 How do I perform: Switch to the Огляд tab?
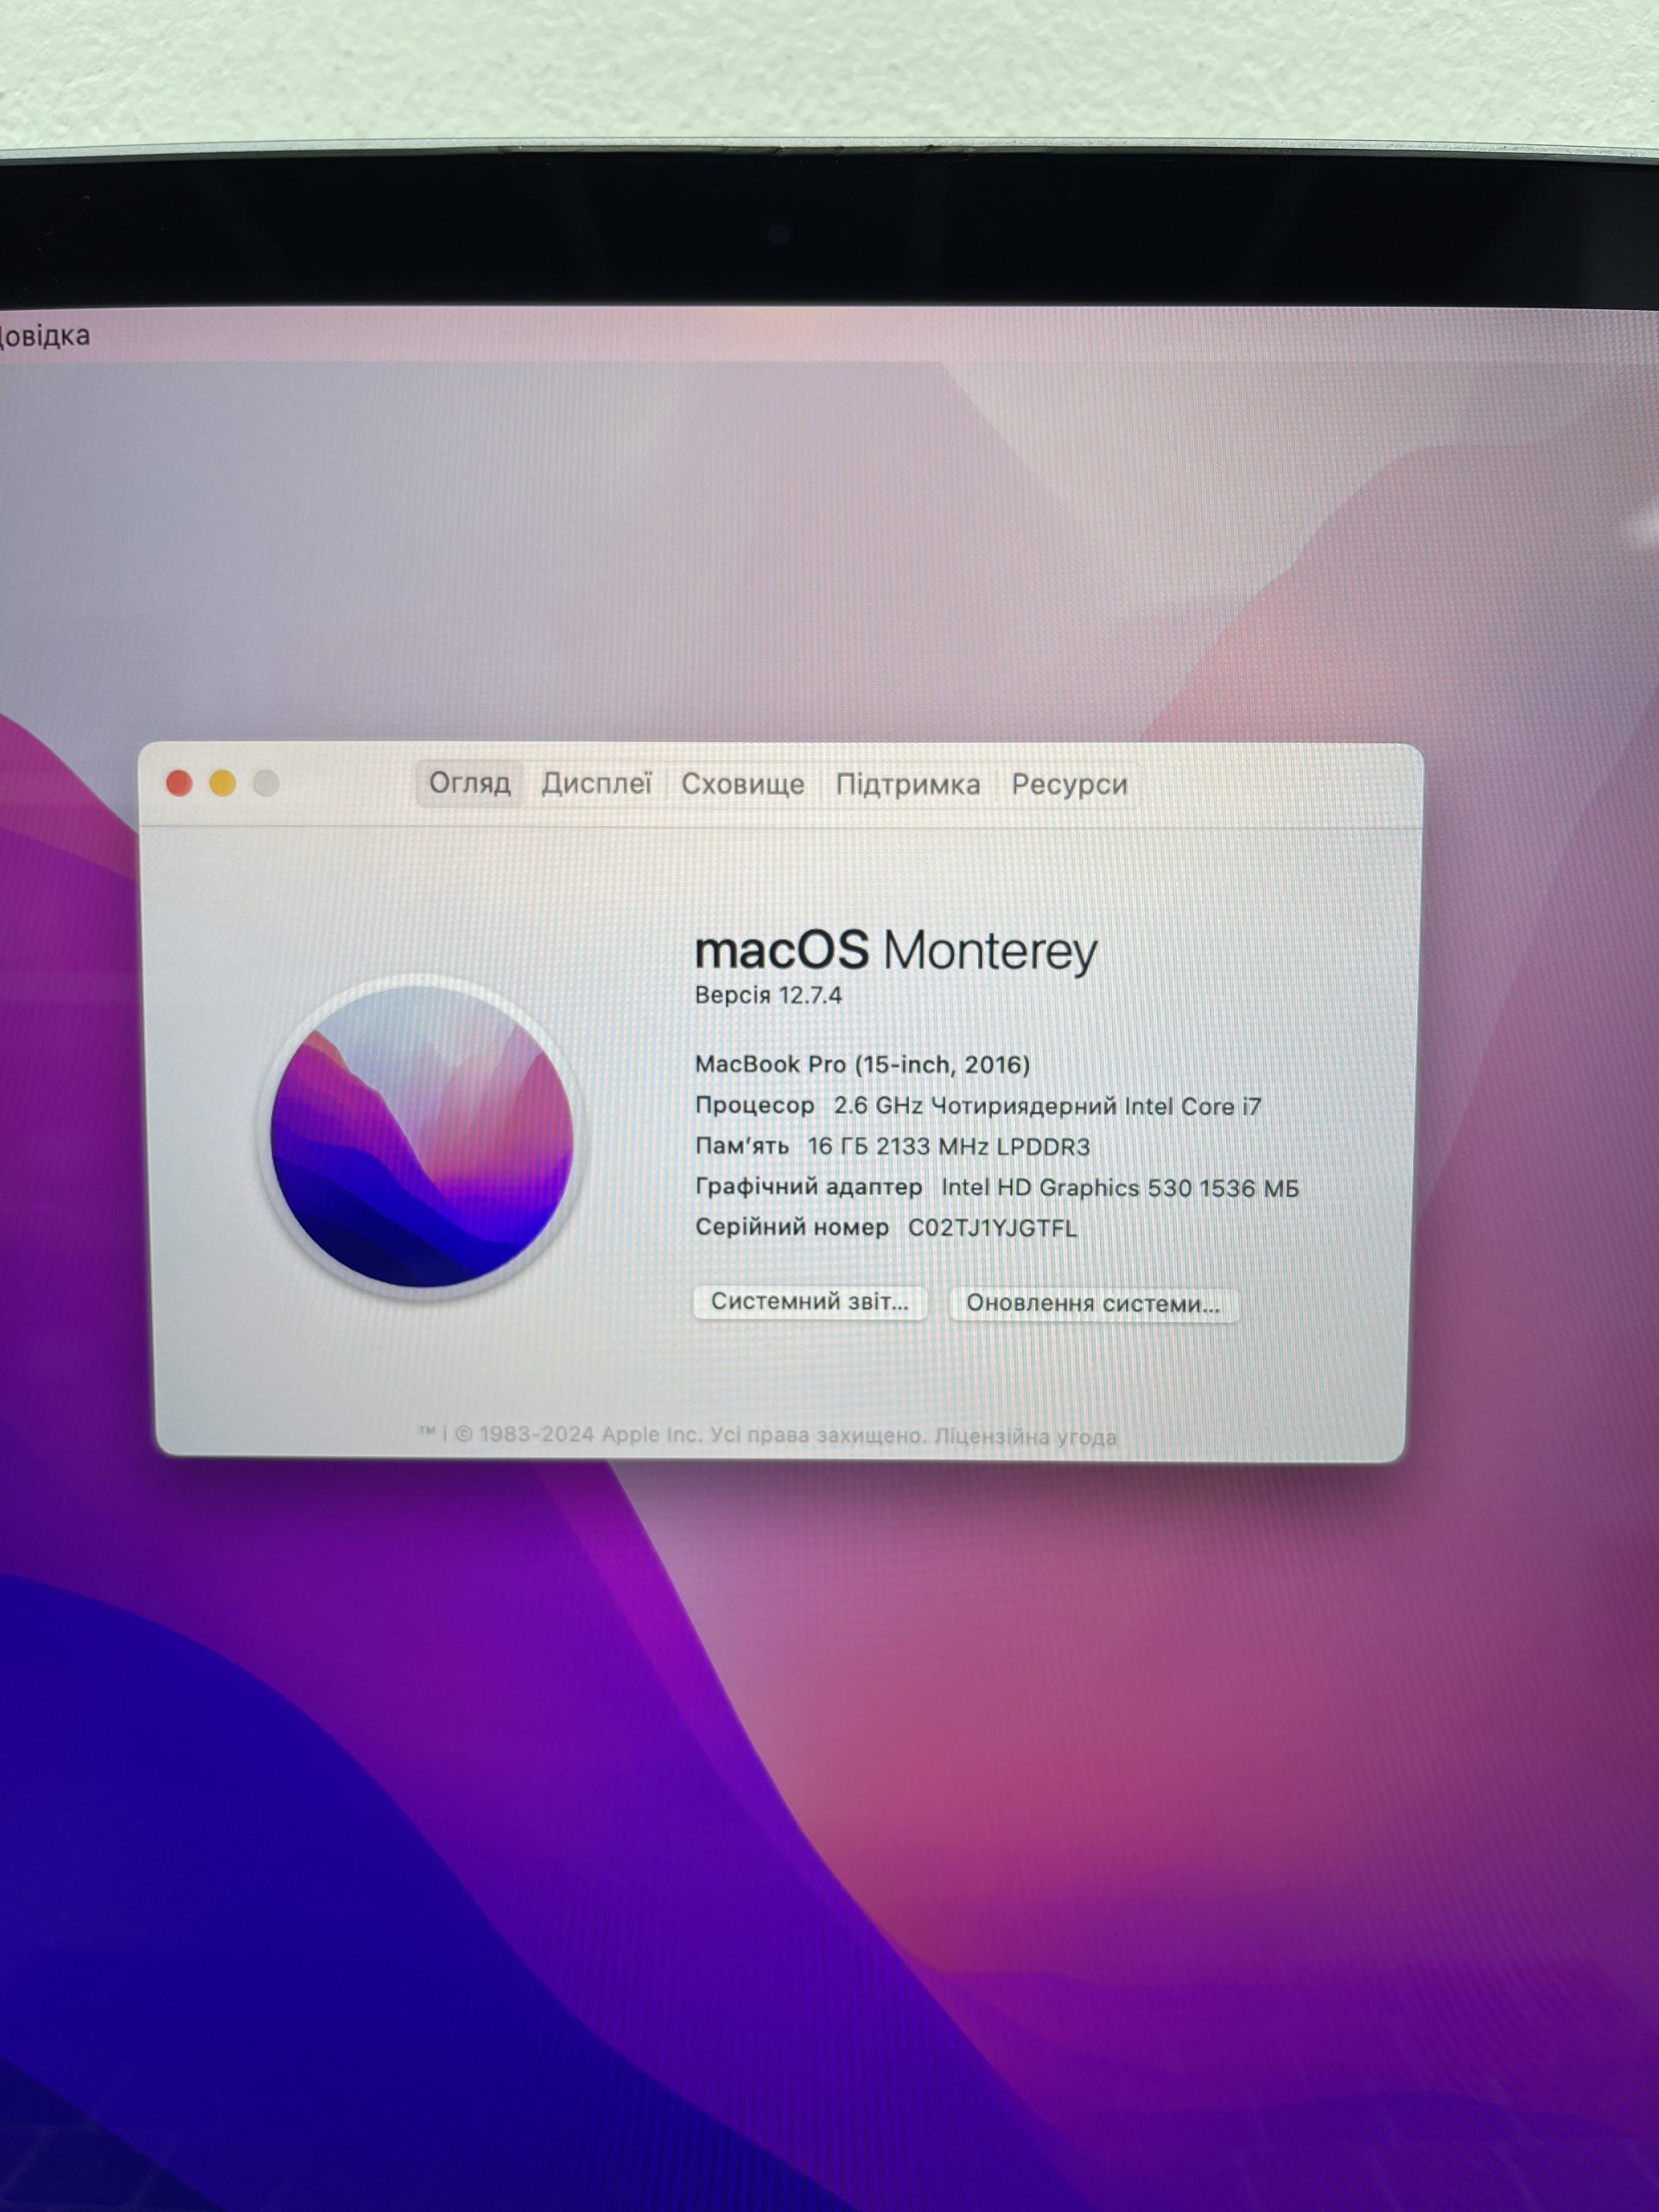469,783
